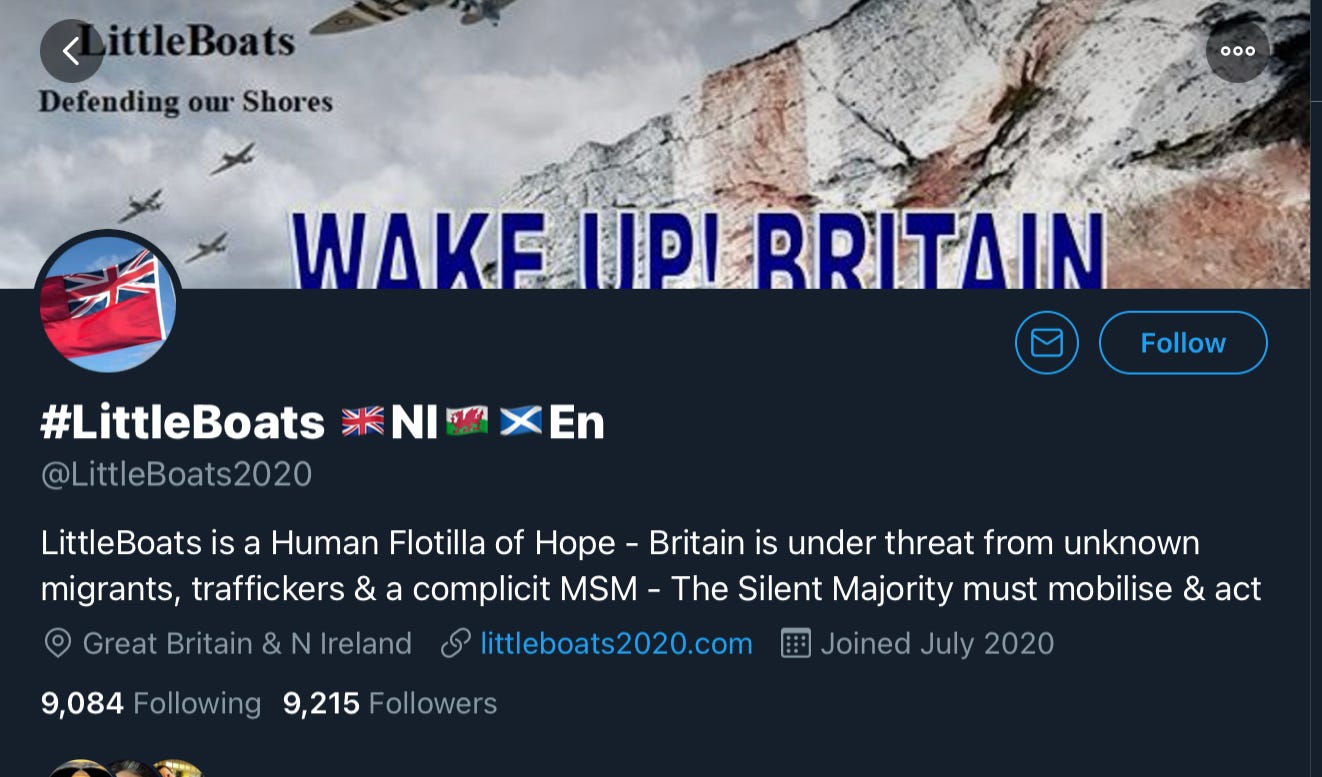Click the location pin icon
The image size is (1322, 777).
coord(58,643)
